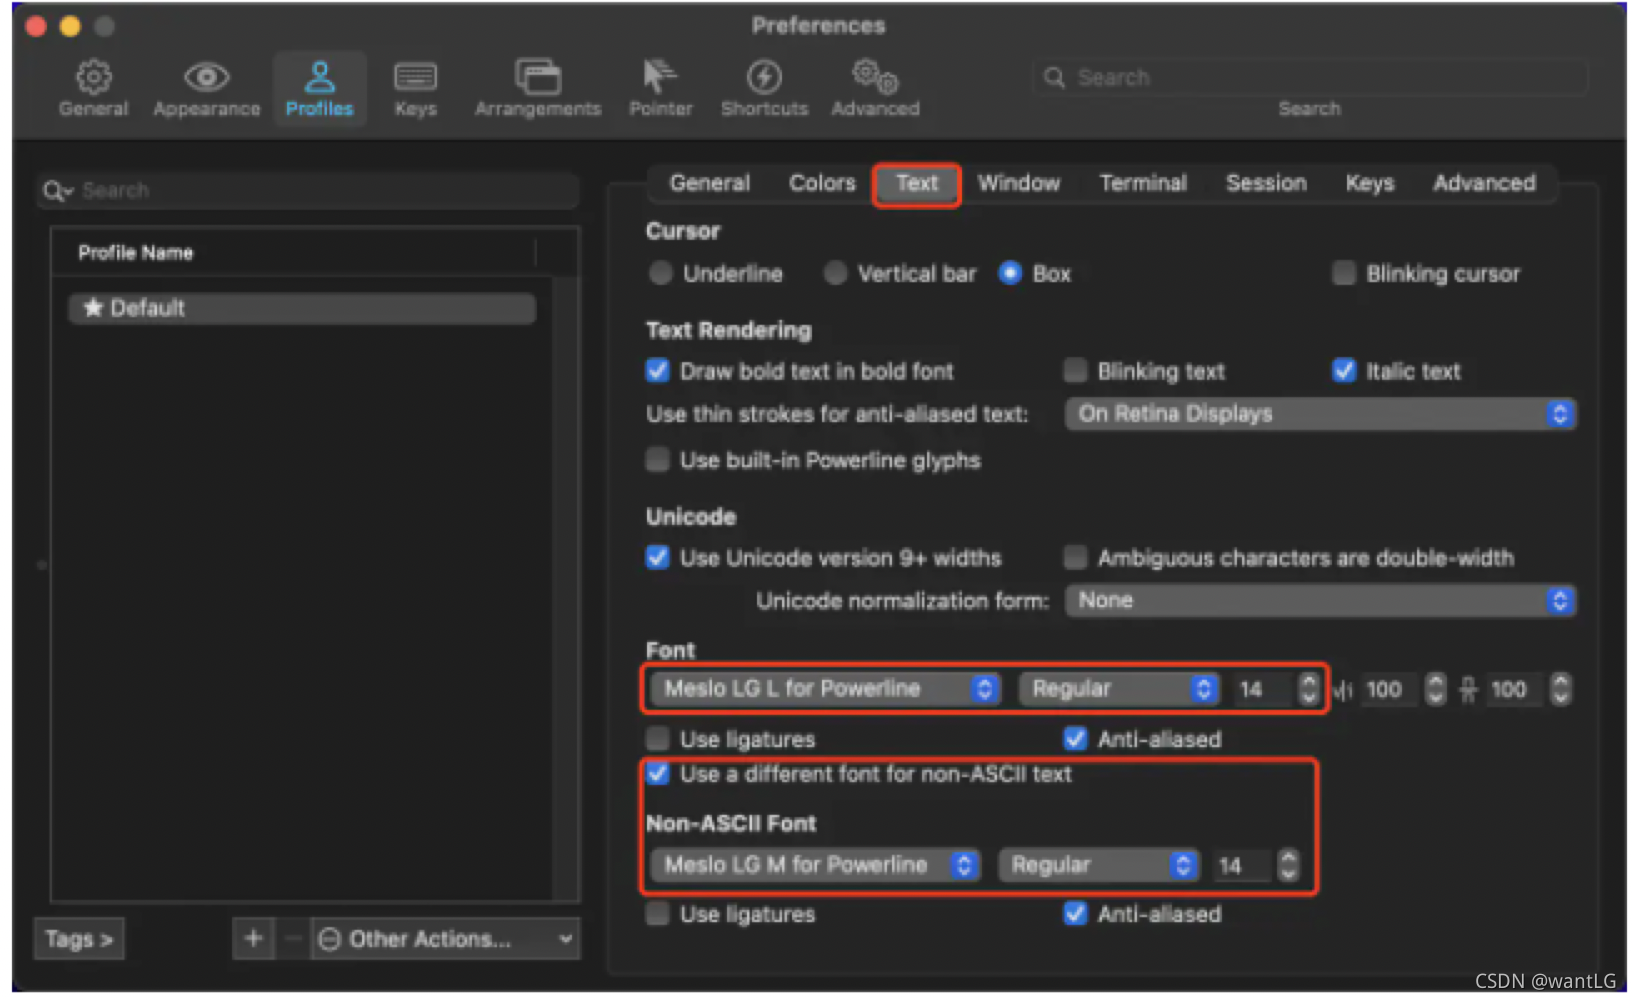Open the Shortcuts preferences pane
Screen dimensions: 1632x1000
[x=764, y=88]
